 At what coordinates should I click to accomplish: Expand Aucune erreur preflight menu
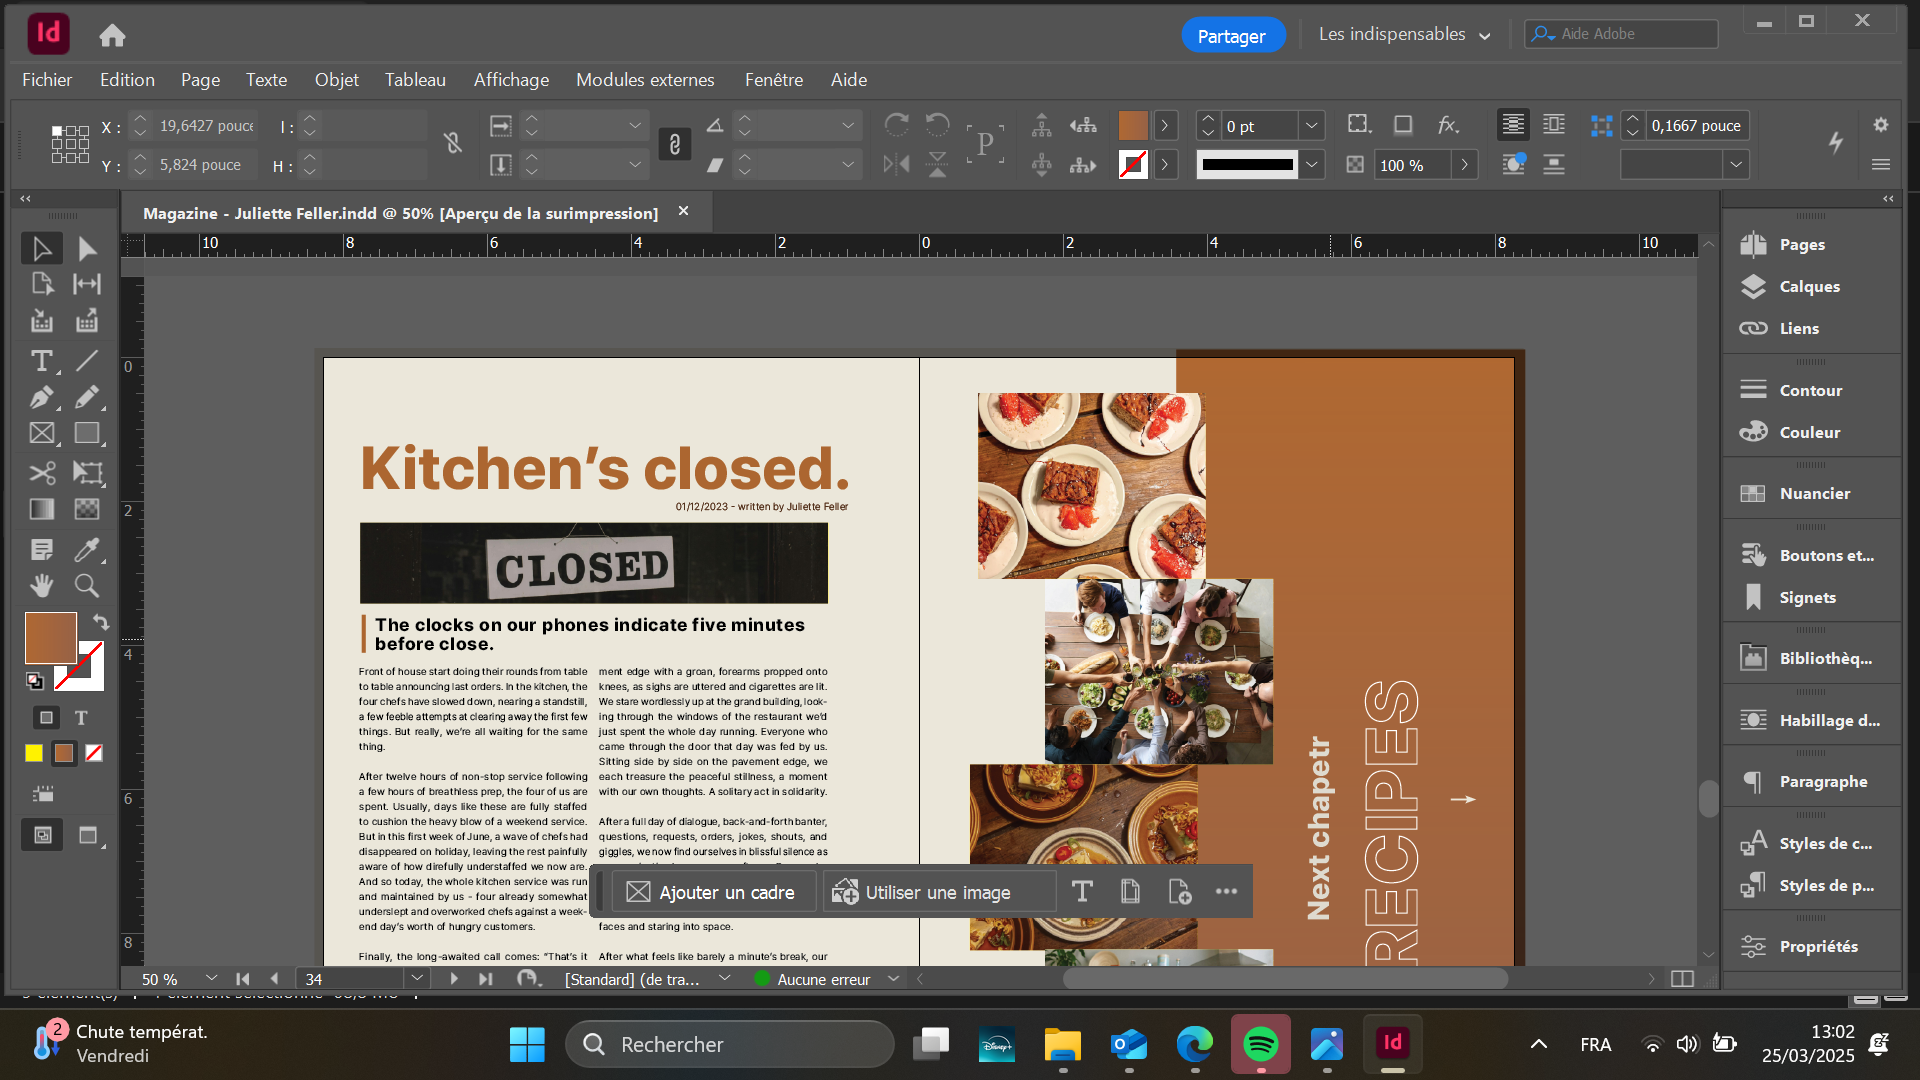click(894, 979)
